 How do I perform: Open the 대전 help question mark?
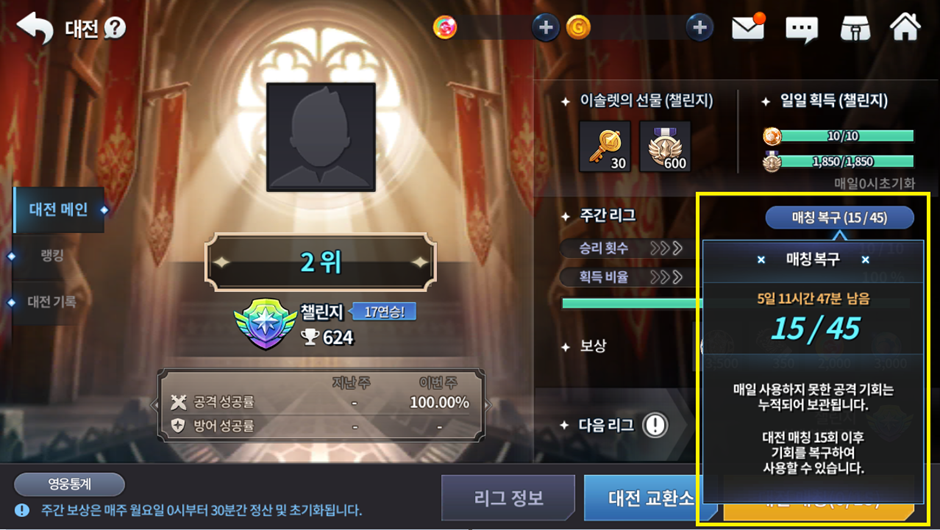pos(115,28)
